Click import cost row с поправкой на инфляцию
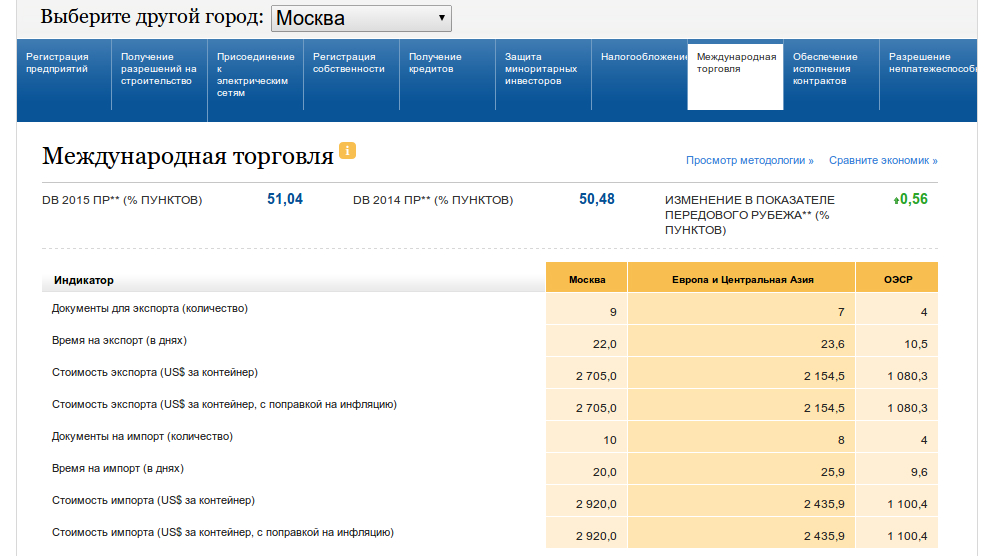985x556 pixels. coord(490,533)
